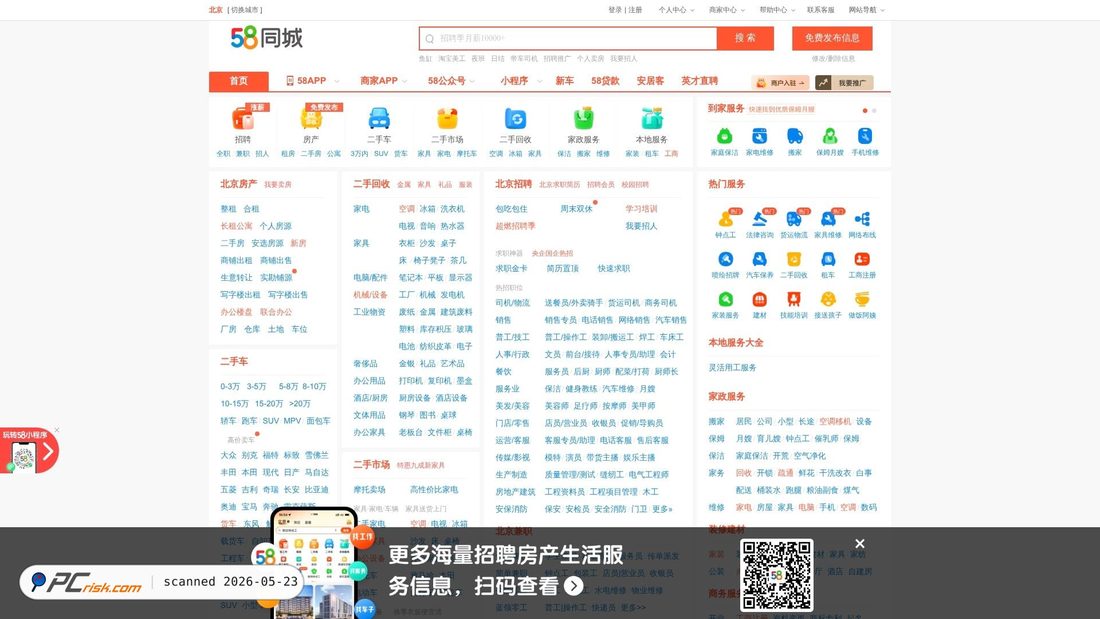Click the 搬家 truck icon

[795, 136]
